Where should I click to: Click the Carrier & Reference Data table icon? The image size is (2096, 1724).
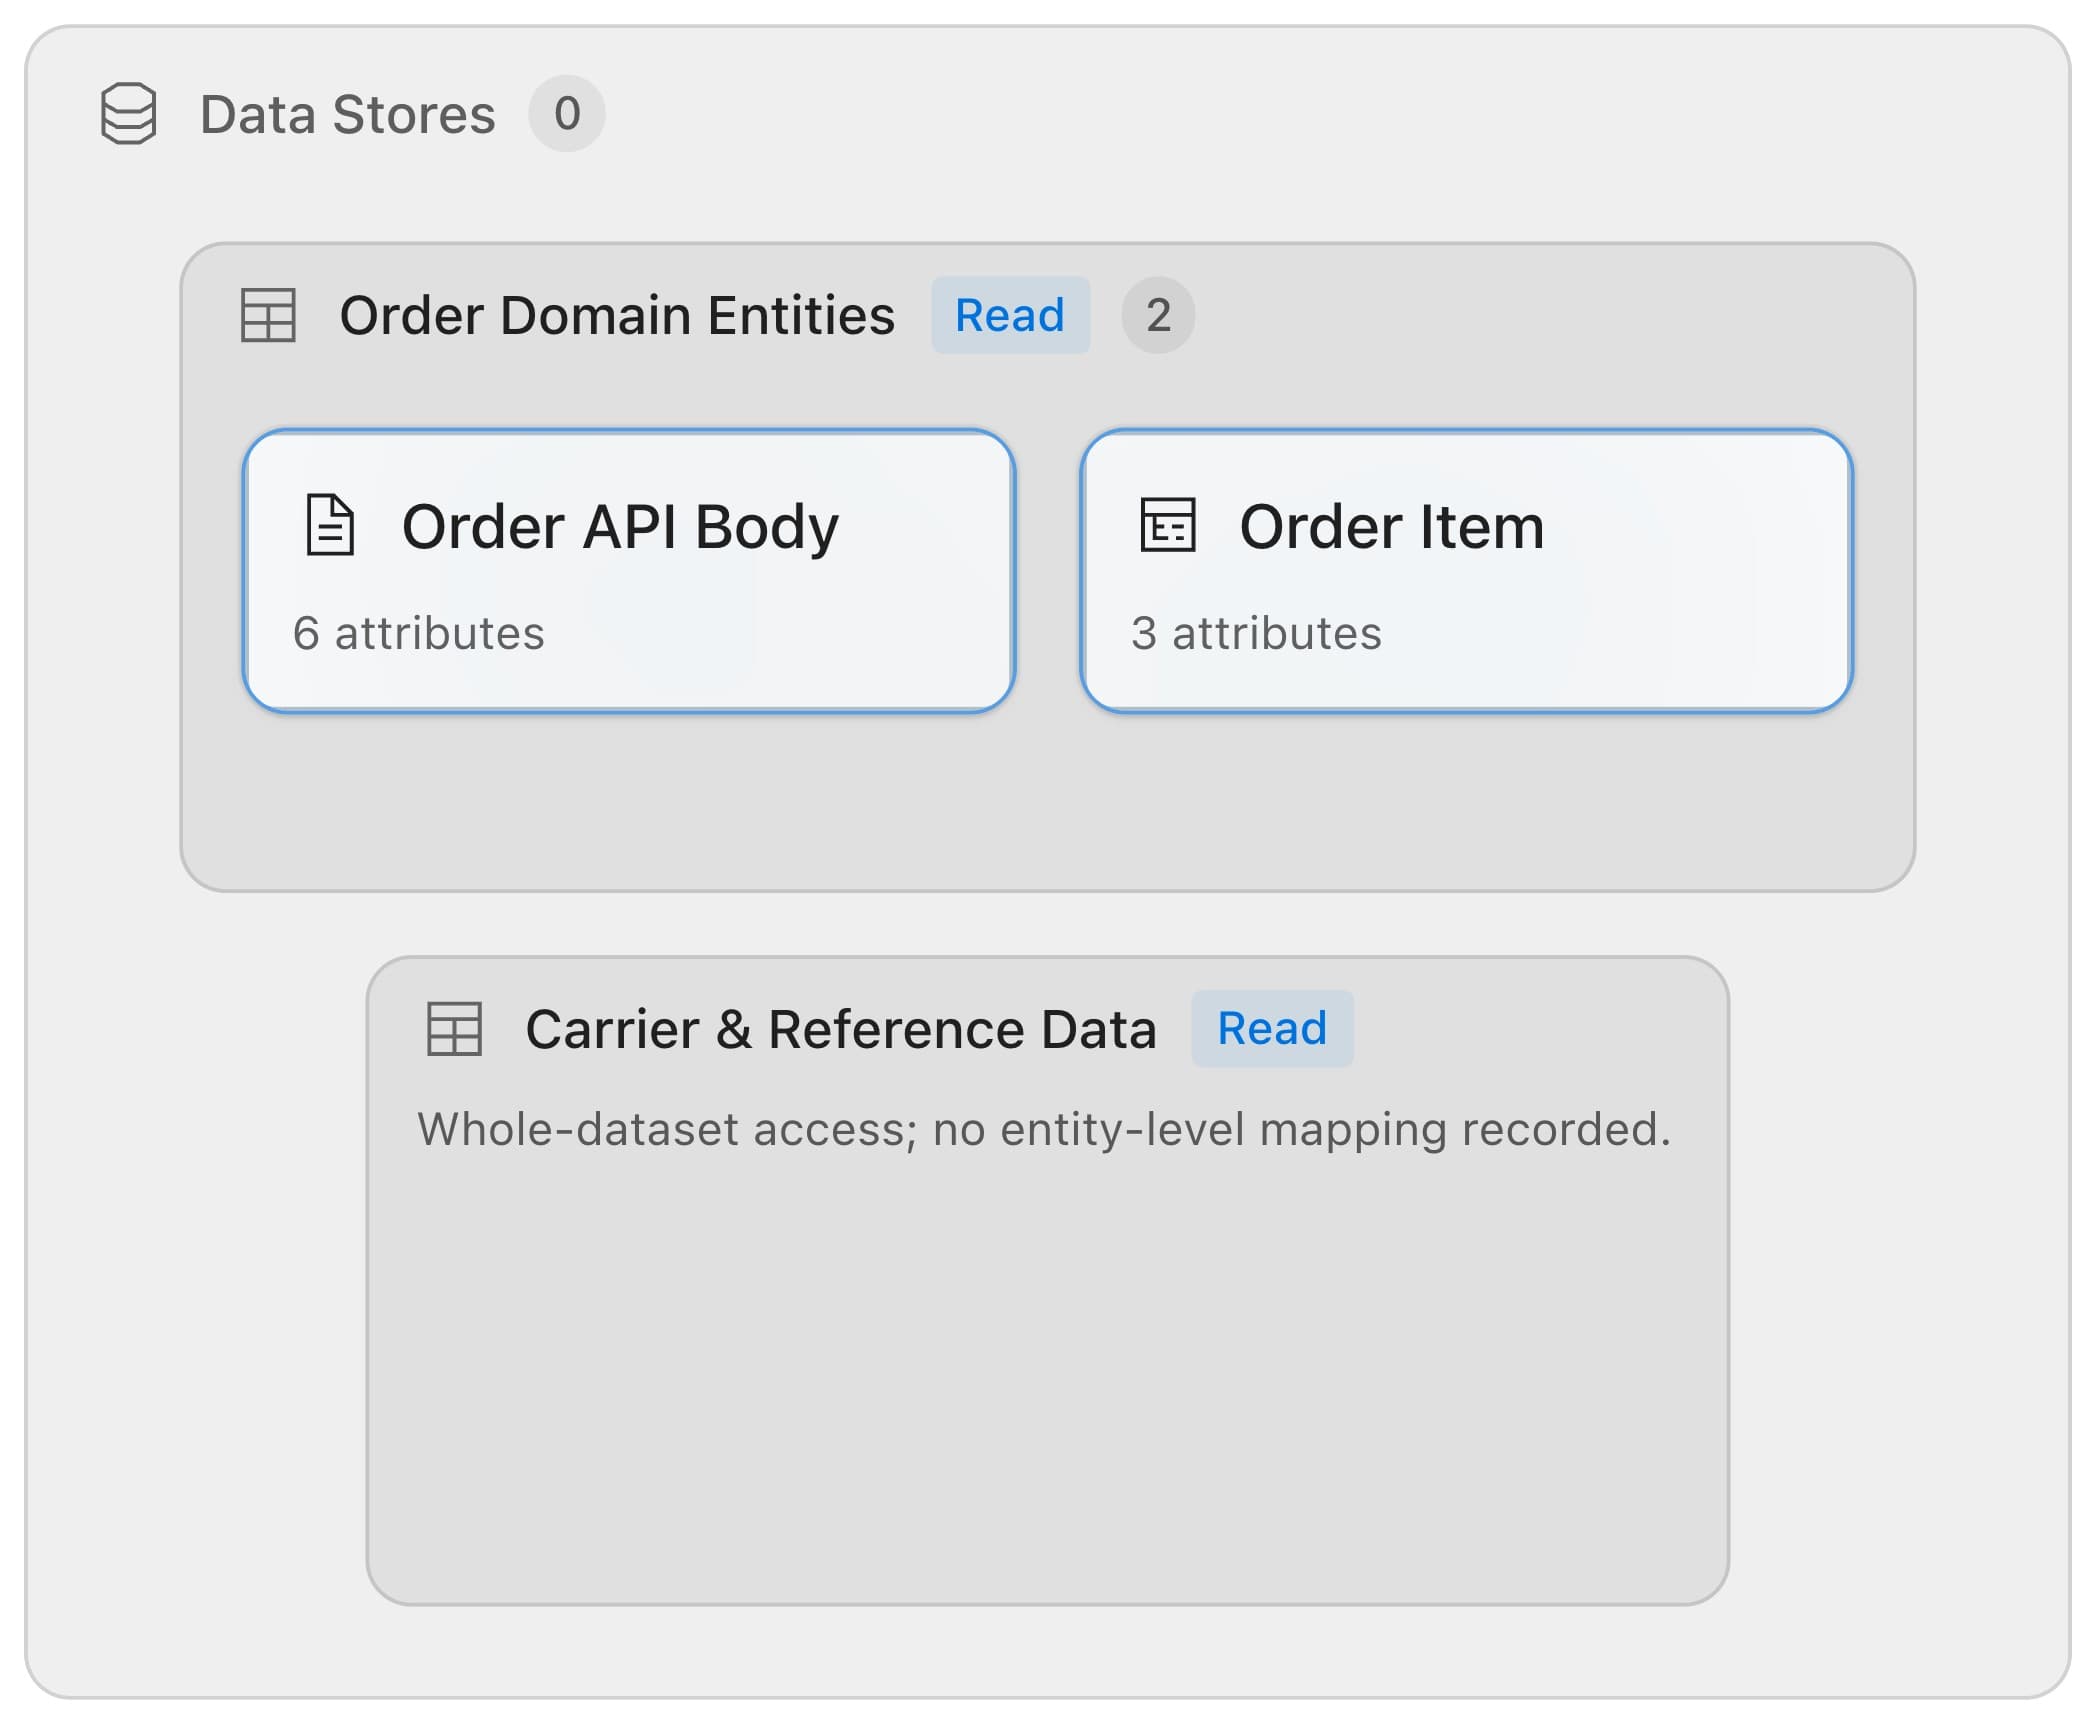(x=454, y=1029)
